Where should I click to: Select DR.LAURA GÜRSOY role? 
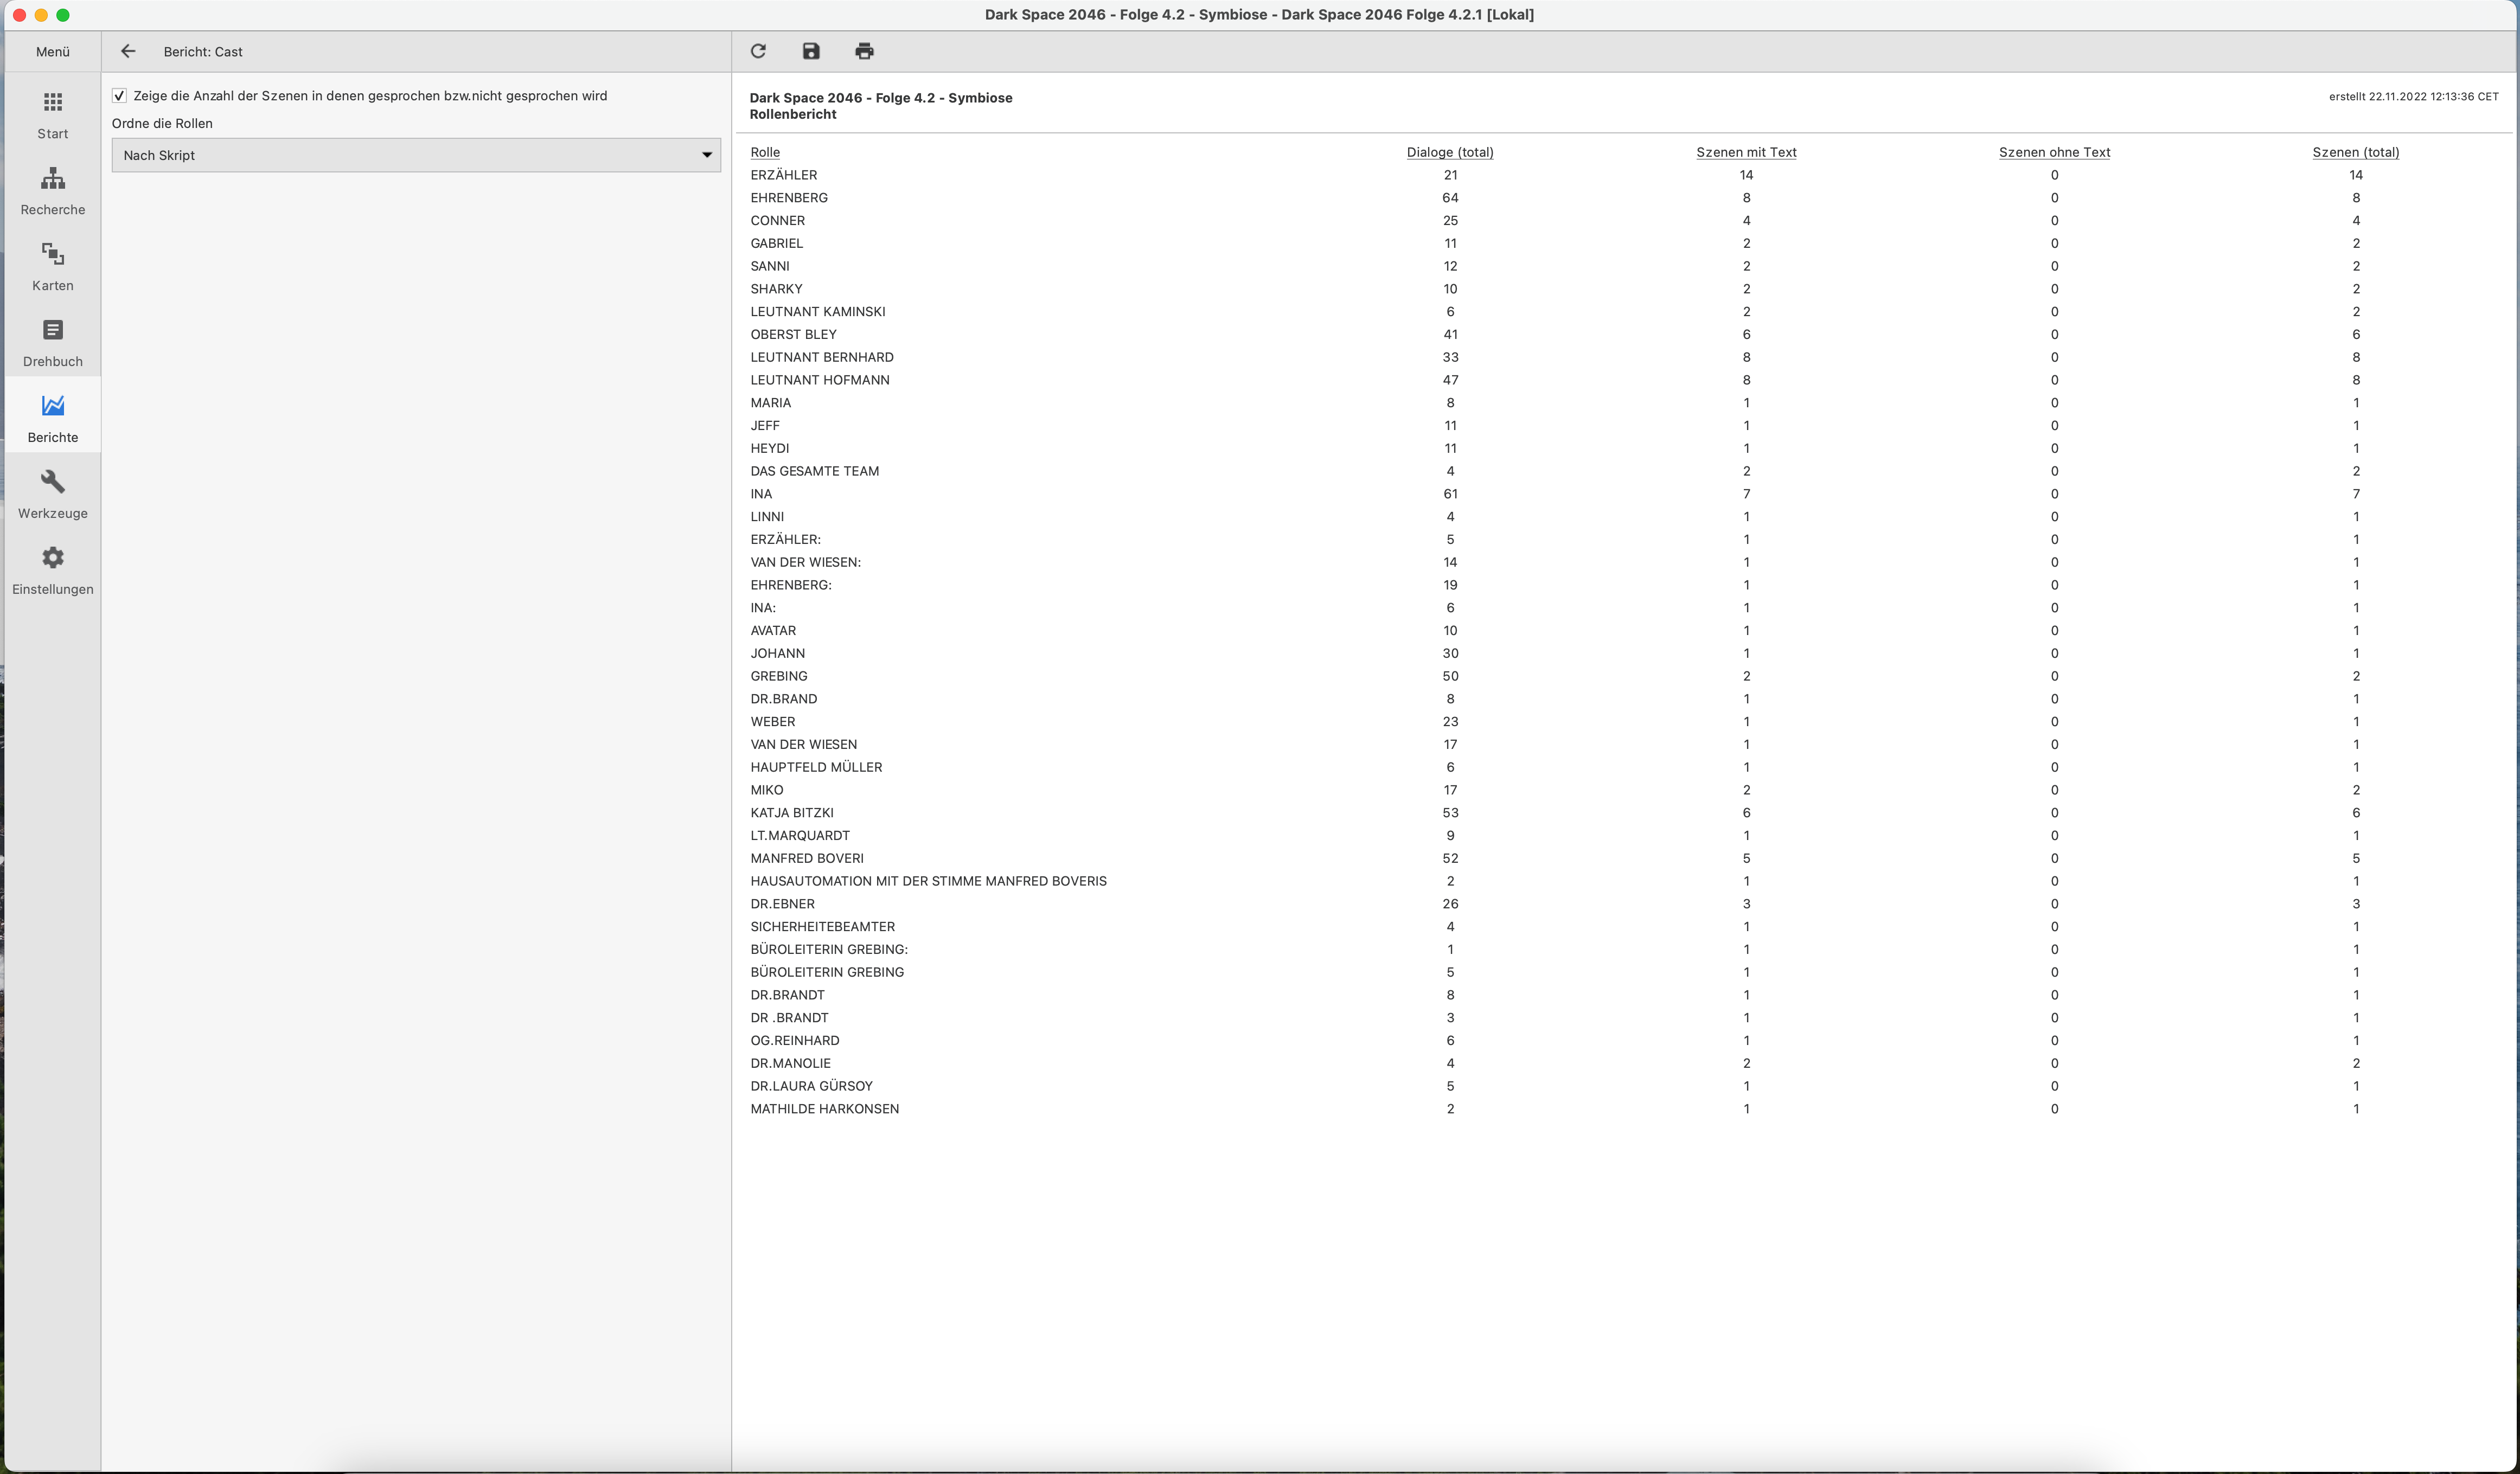point(811,1086)
